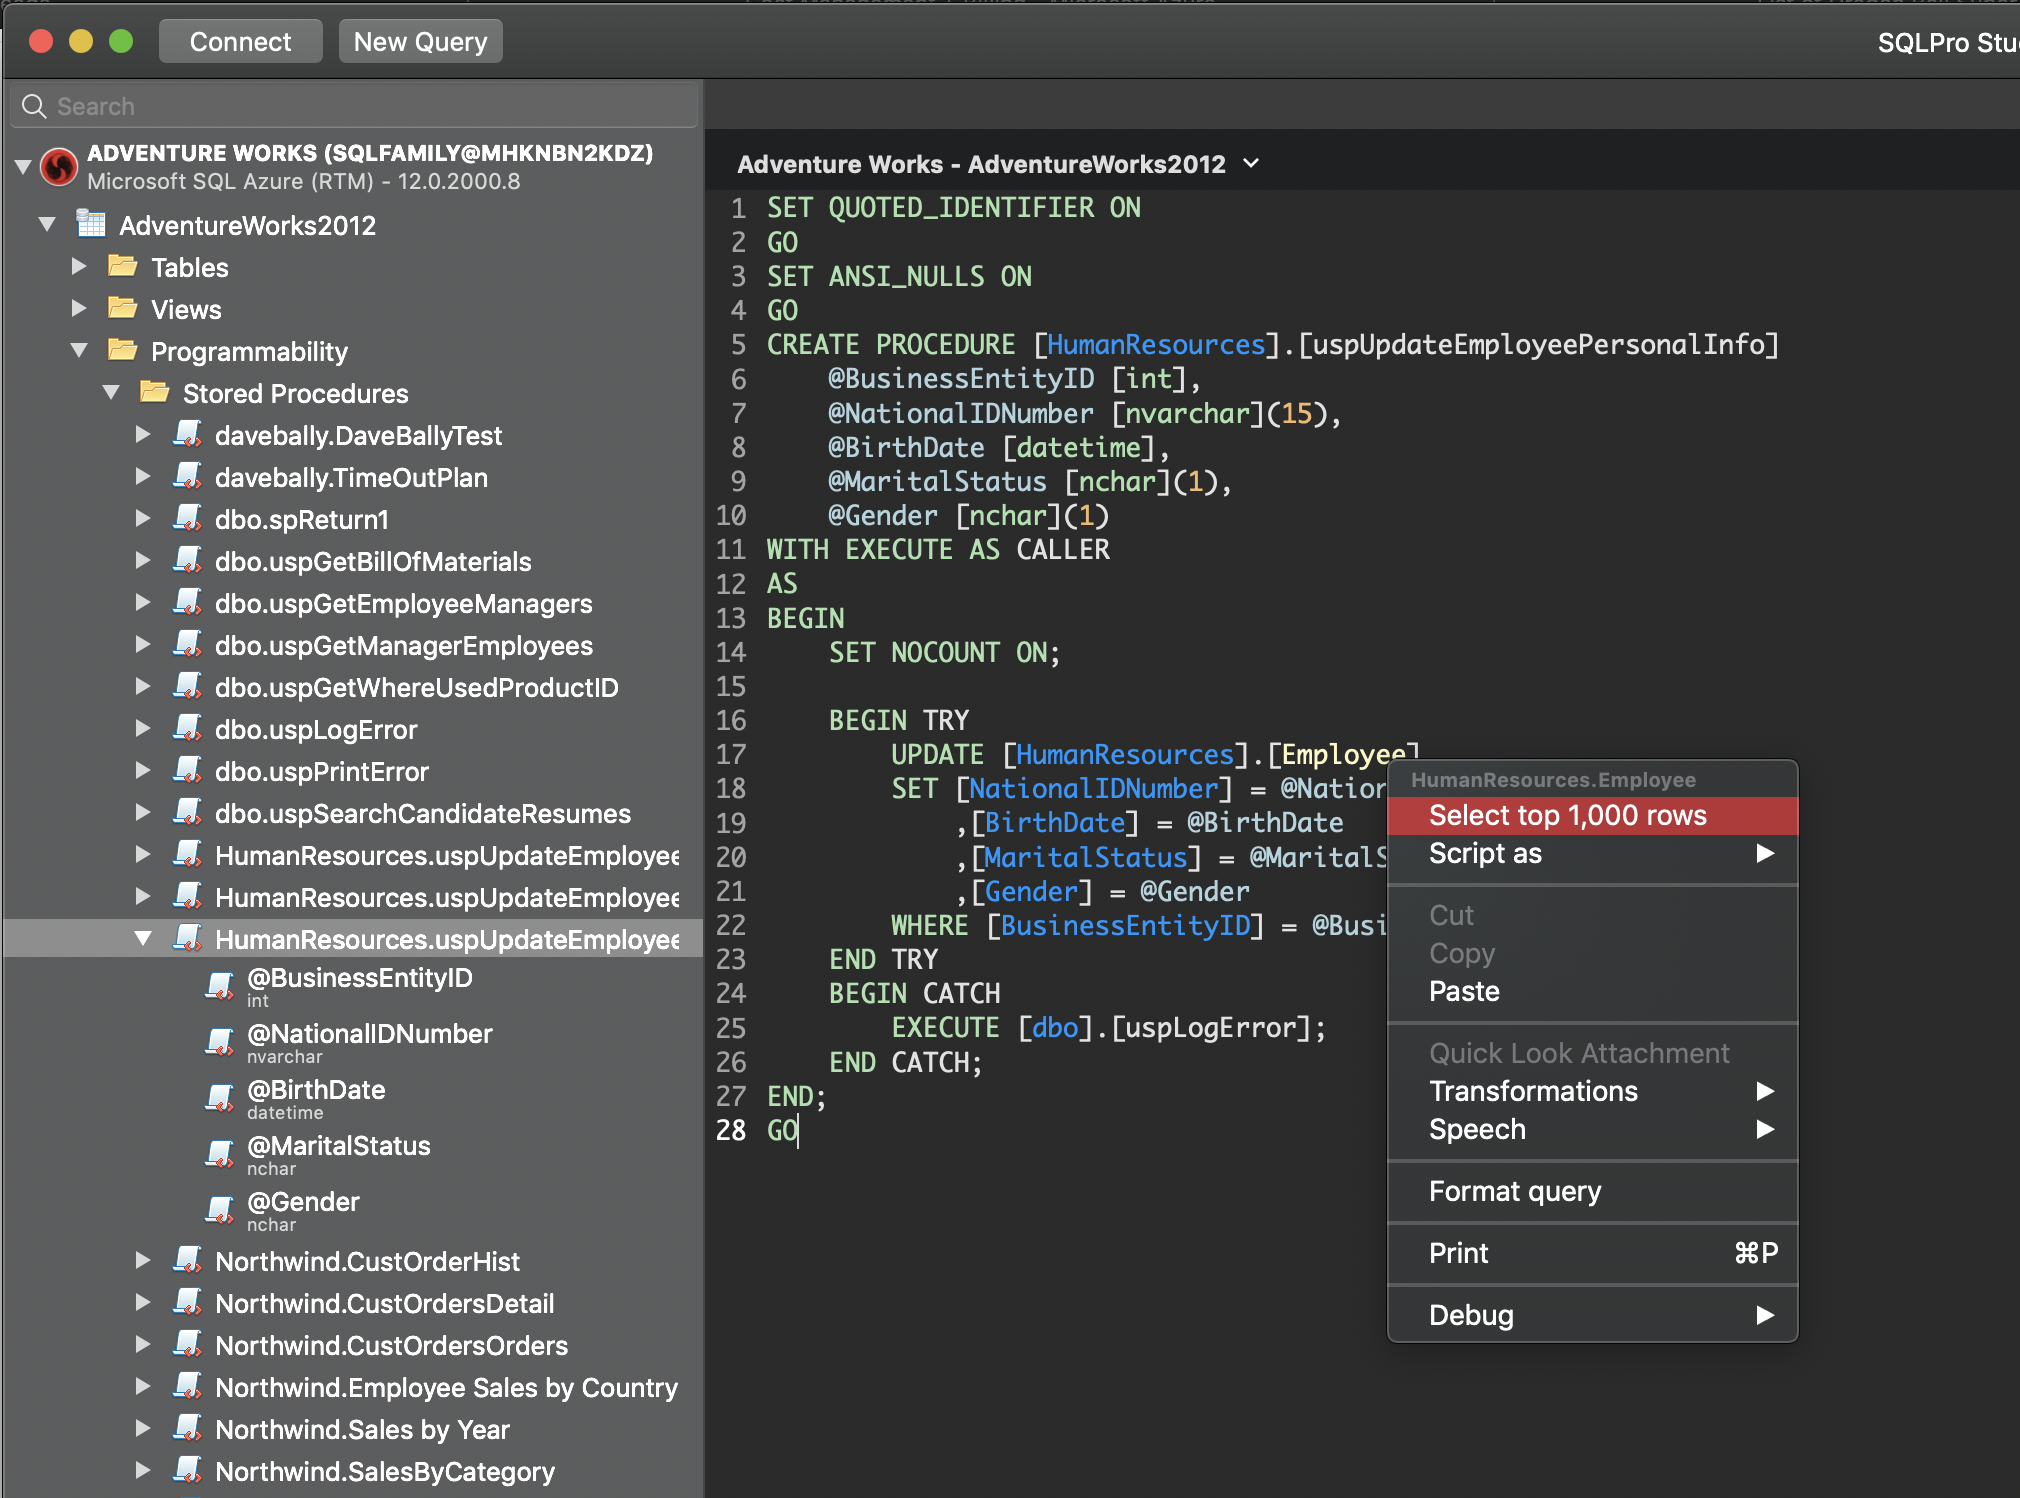Collapse the Programmability folder
Viewport: 2020px width, 1498px height.
[x=79, y=350]
